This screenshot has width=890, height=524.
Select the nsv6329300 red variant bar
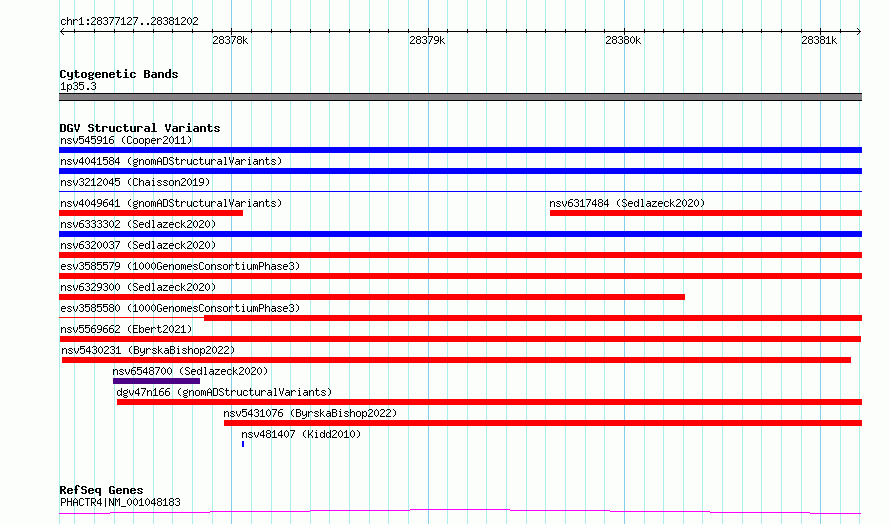pos(372,297)
